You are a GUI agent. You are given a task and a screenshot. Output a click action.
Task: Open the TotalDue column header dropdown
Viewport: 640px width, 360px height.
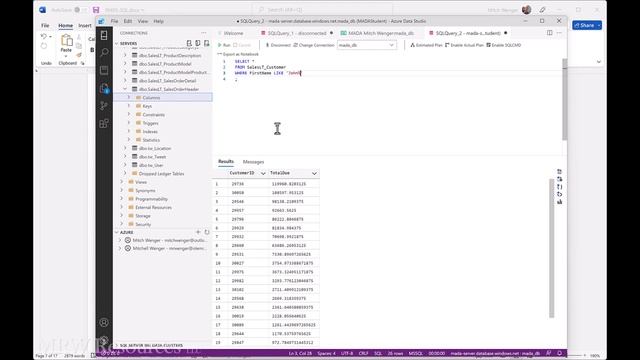coord(314,173)
